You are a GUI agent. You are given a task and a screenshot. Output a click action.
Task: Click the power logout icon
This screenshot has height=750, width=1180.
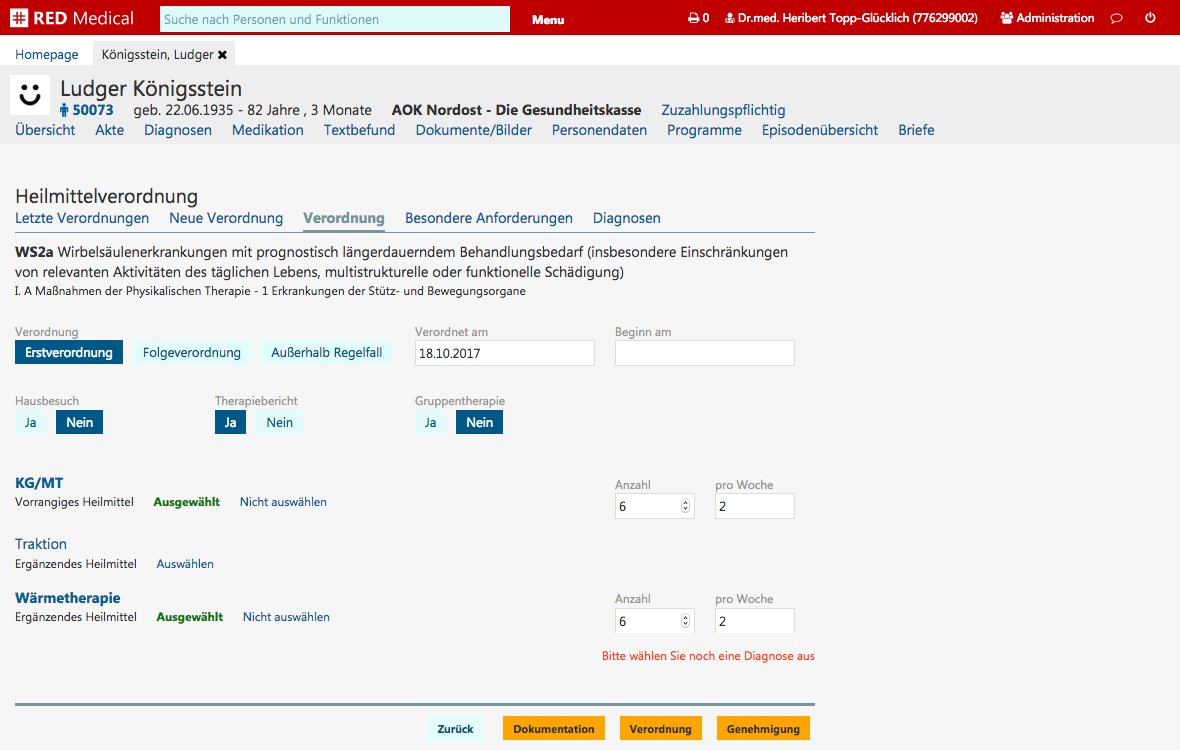pos(1150,18)
